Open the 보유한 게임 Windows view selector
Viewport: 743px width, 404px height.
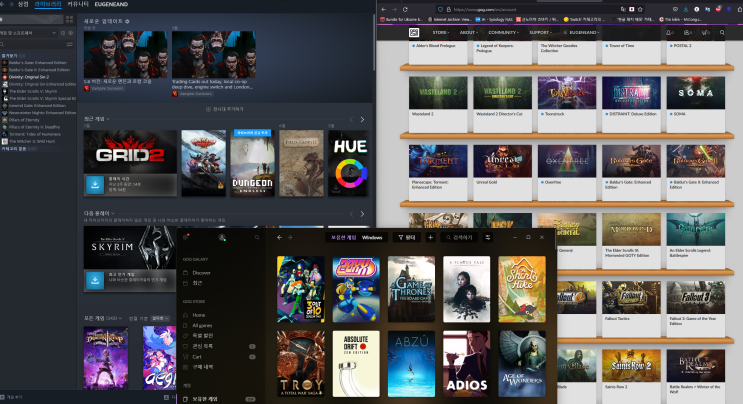point(356,237)
